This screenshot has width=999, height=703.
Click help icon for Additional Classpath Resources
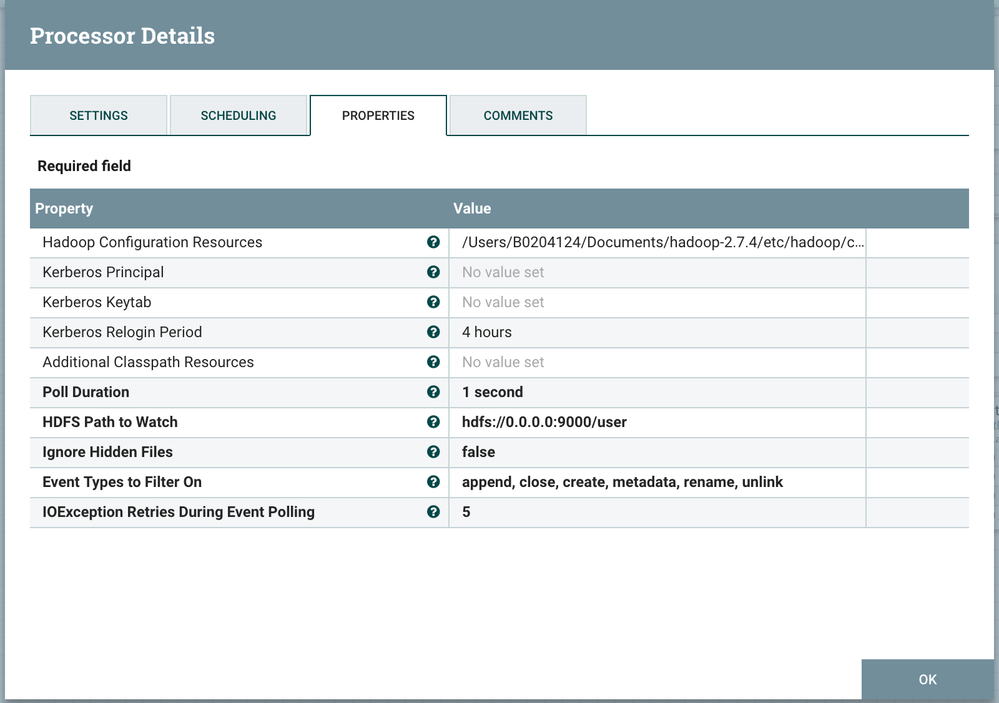pos(433,362)
